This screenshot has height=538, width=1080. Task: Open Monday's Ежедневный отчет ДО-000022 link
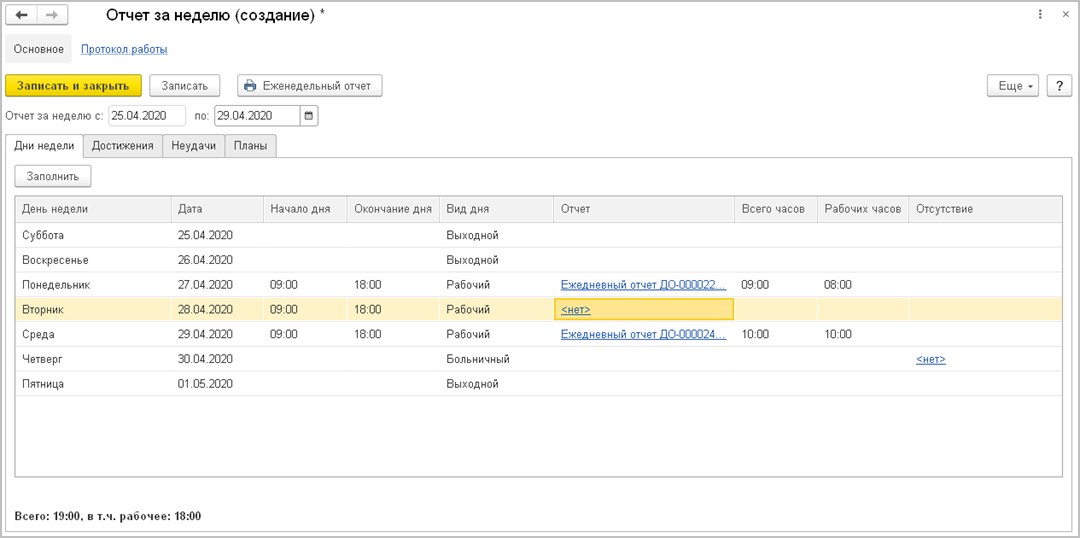click(x=643, y=285)
